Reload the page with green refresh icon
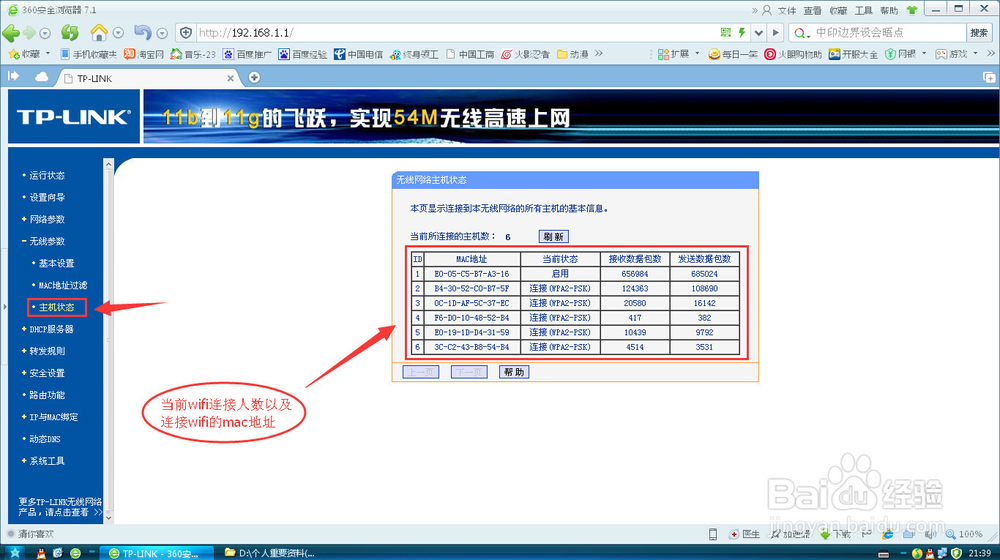Screen dimensions: 1000x560 (70, 33)
